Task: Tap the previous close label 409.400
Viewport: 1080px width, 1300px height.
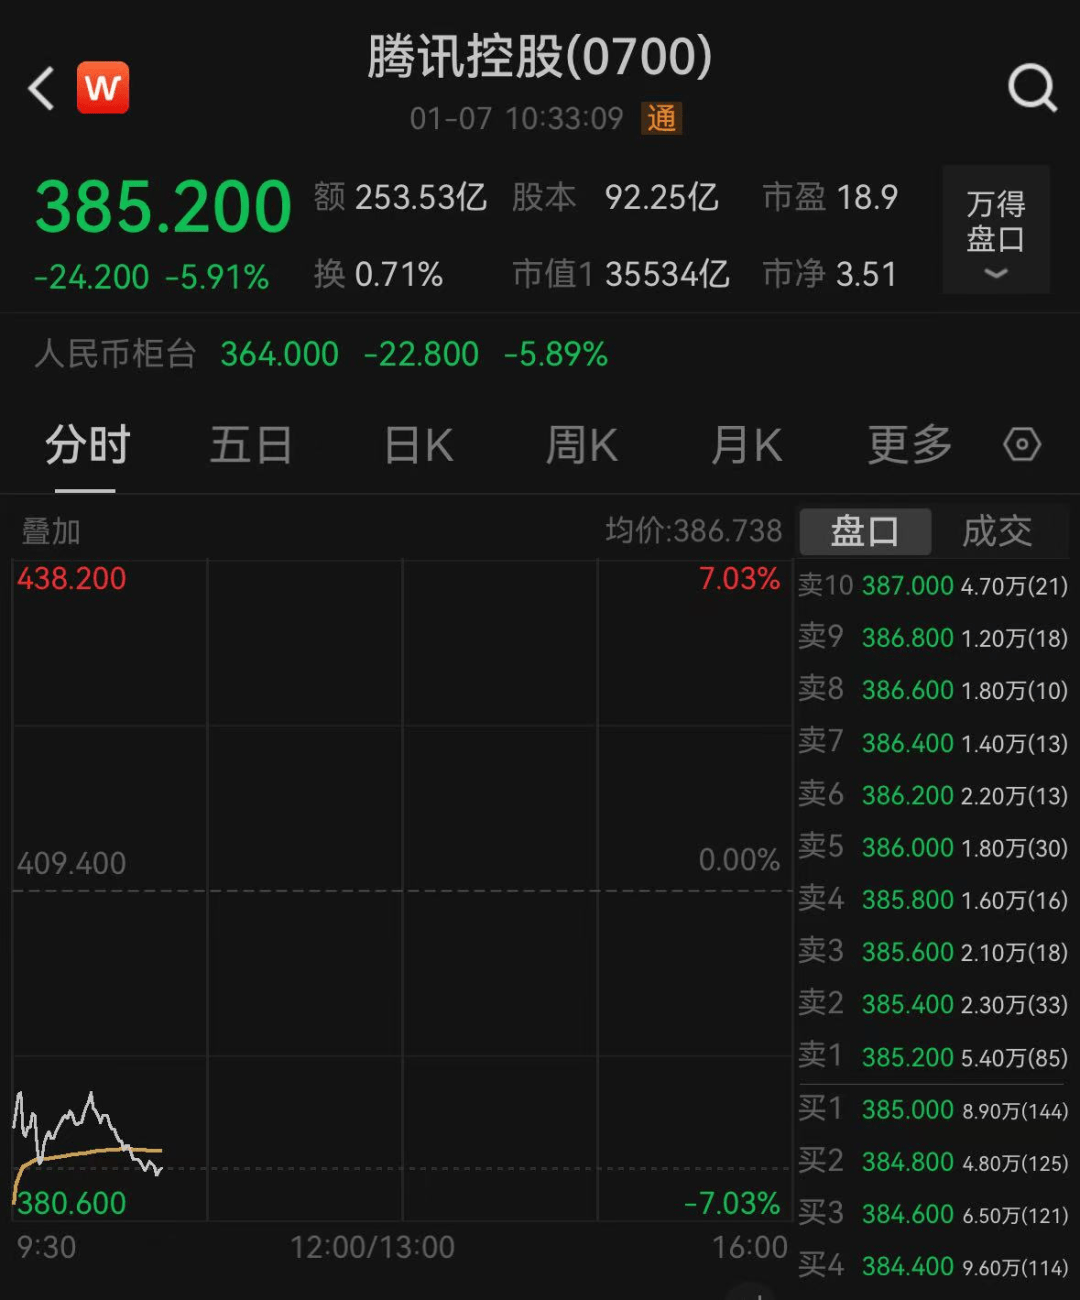Action: (x=72, y=863)
